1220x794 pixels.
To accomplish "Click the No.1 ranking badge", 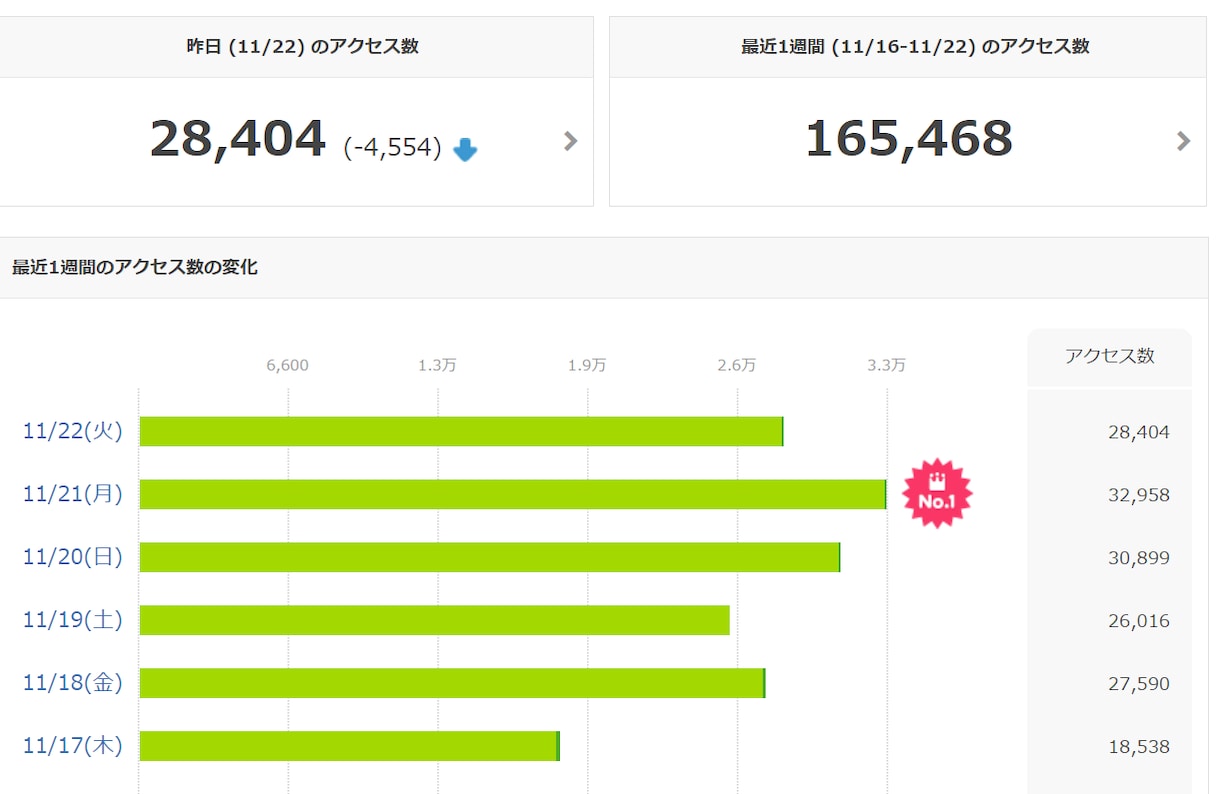I will [937, 494].
